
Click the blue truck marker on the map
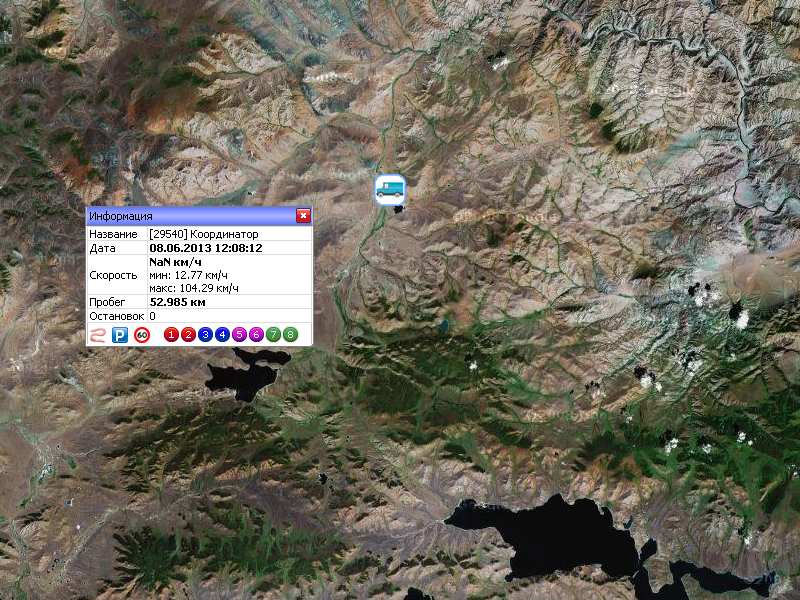point(391,190)
